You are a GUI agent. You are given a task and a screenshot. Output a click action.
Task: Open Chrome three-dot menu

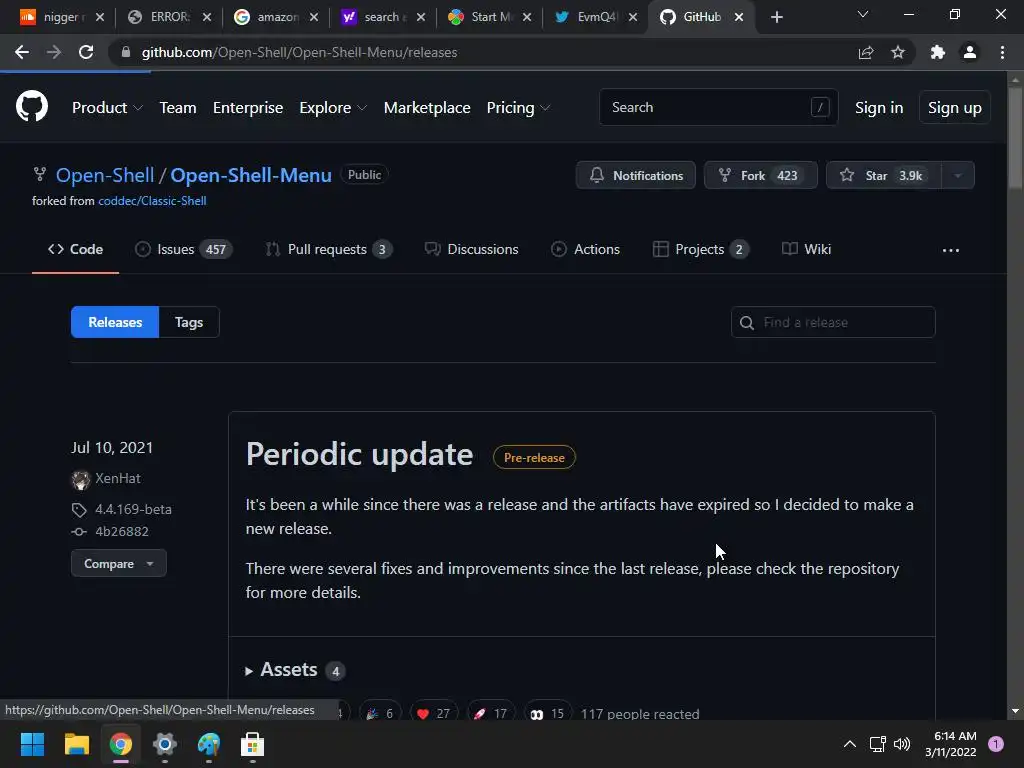pos(1002,52)
